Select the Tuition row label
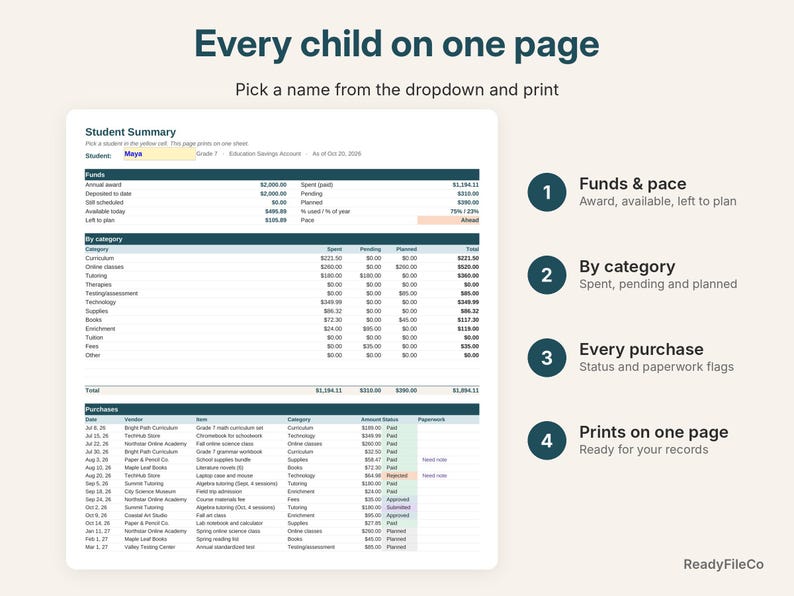 (94, 338)
